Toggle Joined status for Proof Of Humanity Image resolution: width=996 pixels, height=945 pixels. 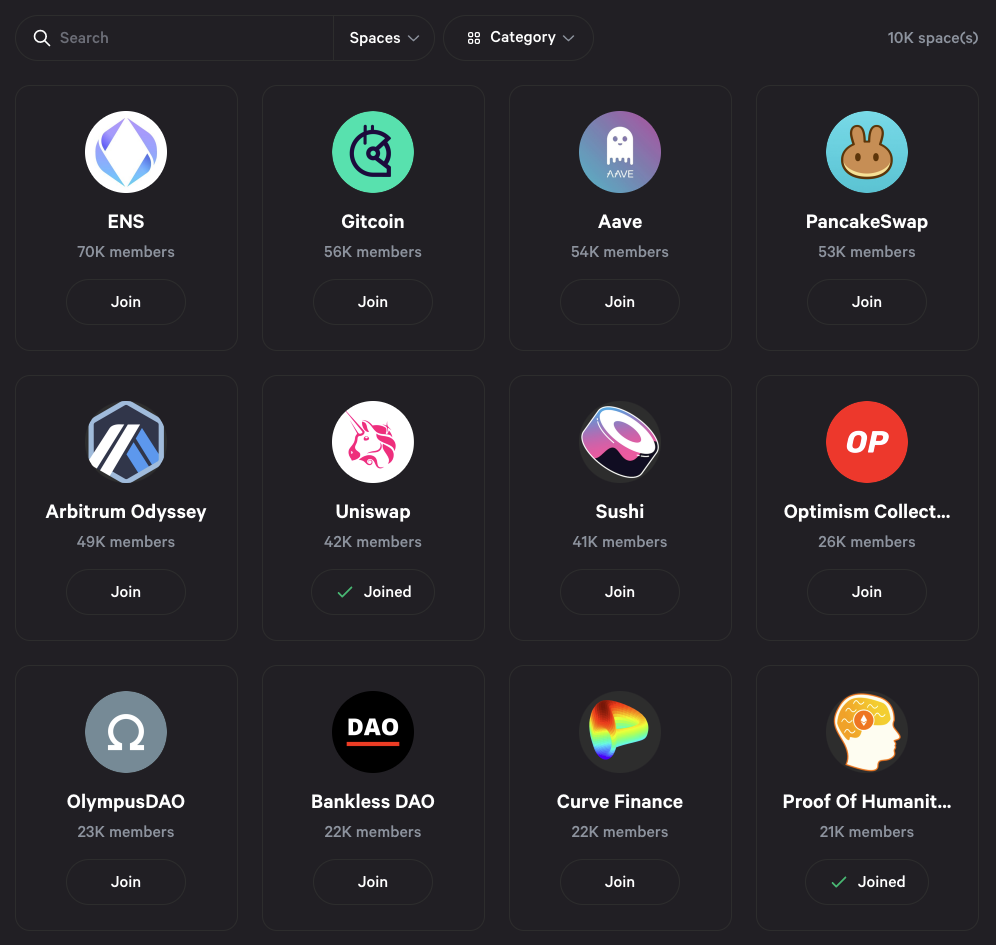pos(867,881)
